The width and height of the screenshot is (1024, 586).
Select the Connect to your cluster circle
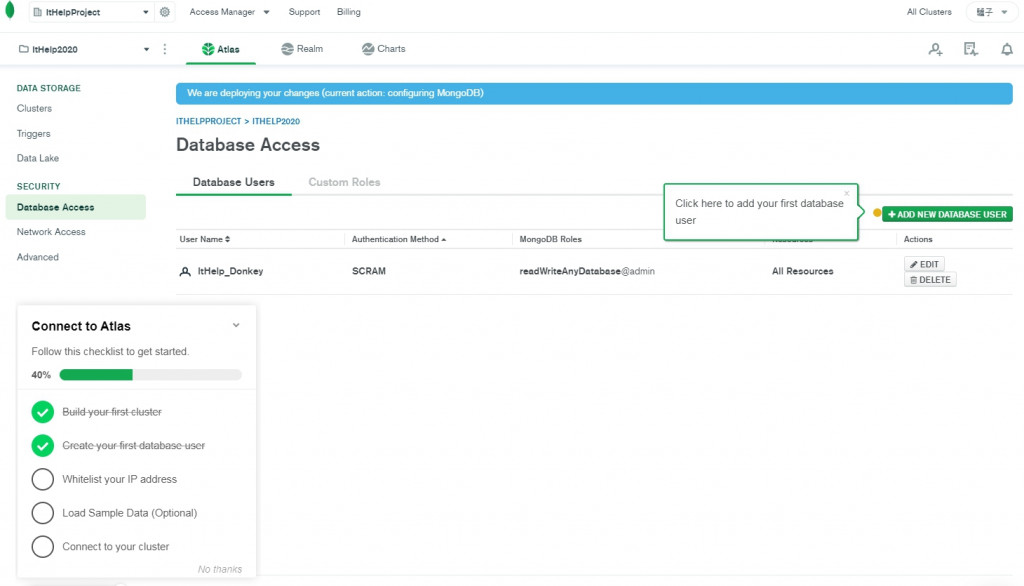(42, 547)
